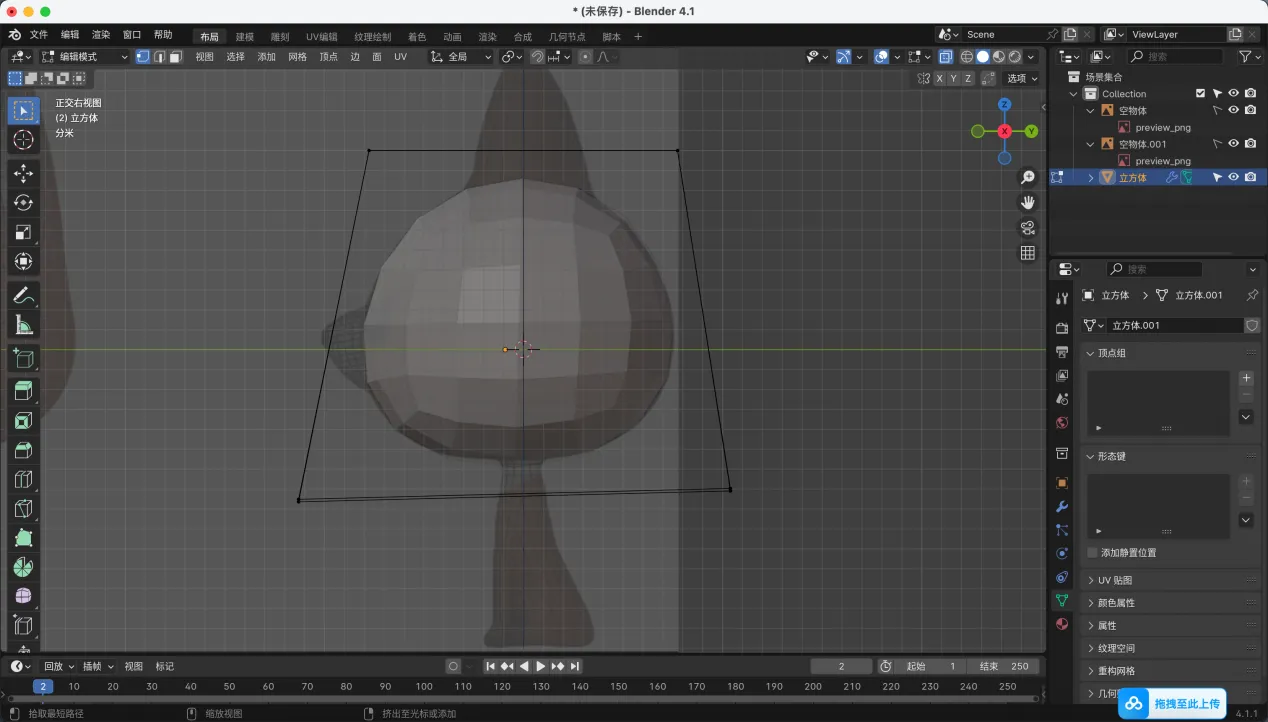The width and height of the screenshot is (1268, 722).
Task: Switch to the 建模 workspace tab
Action: (x=244, y=37)
